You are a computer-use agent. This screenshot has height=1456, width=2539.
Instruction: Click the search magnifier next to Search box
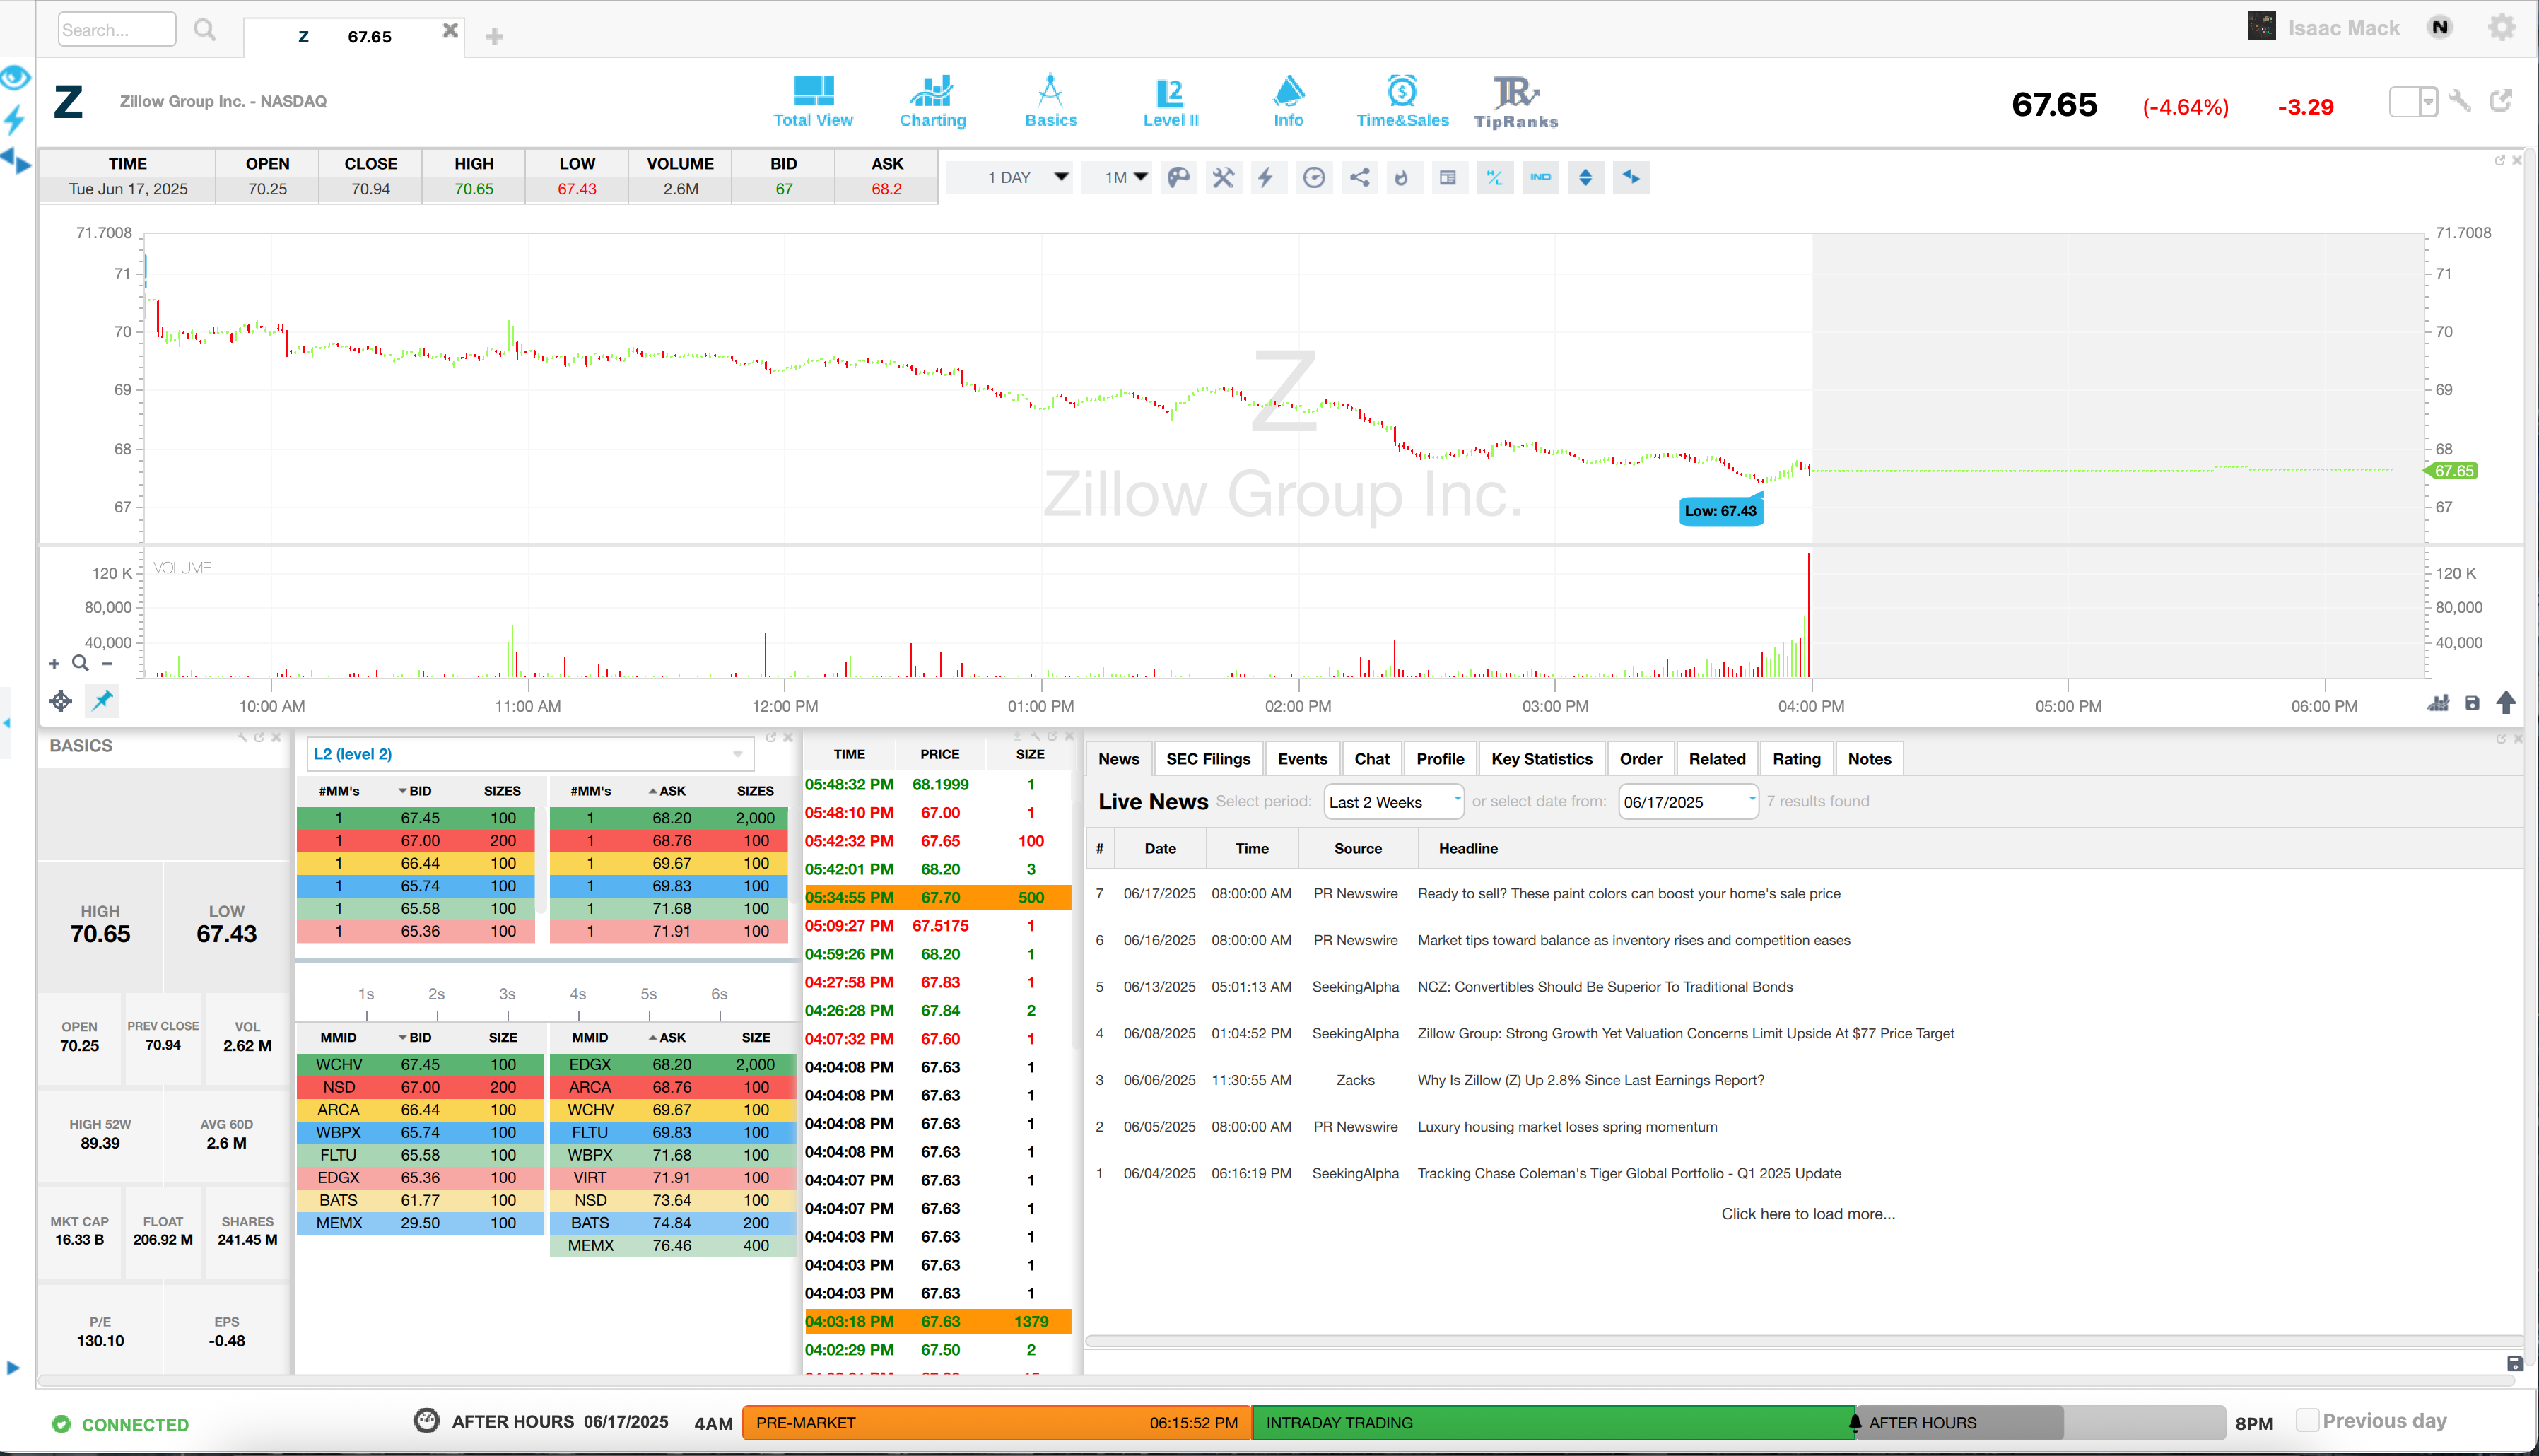204,30
